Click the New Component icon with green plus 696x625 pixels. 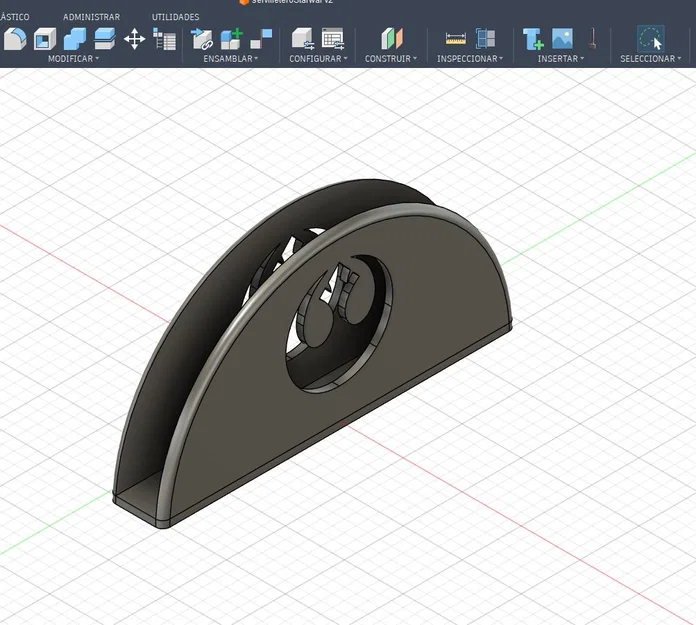tap(232, 39)
